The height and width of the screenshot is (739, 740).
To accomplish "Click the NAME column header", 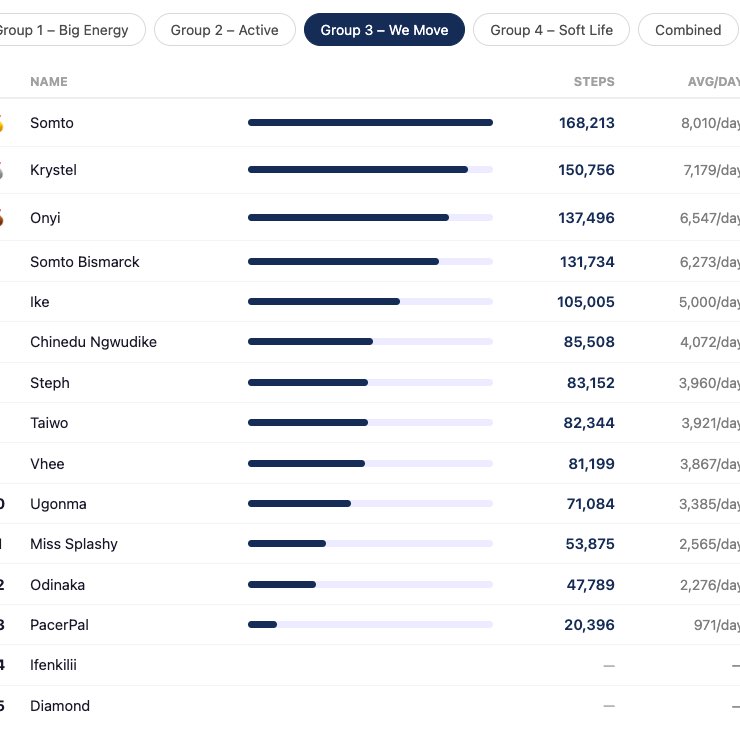I will click(49, 82).
